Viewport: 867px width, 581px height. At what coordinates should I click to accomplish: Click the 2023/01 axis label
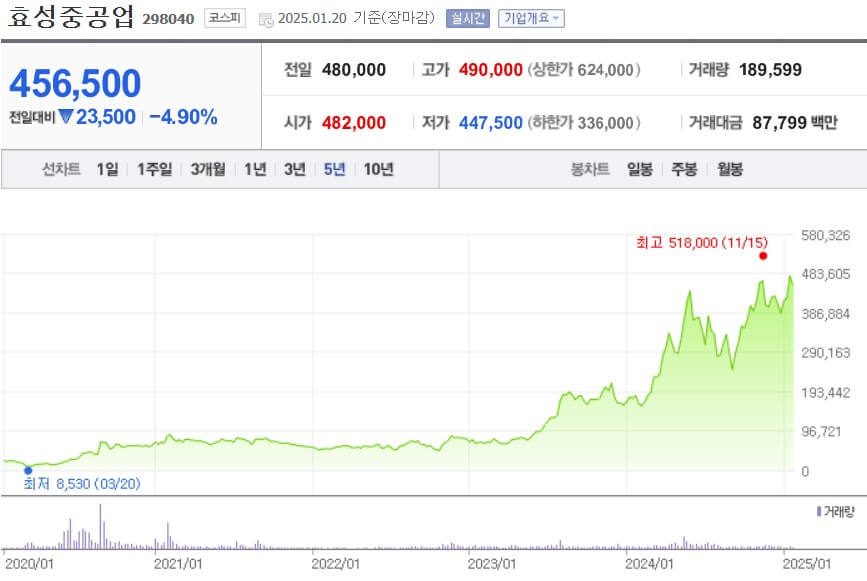click(492, 564)
